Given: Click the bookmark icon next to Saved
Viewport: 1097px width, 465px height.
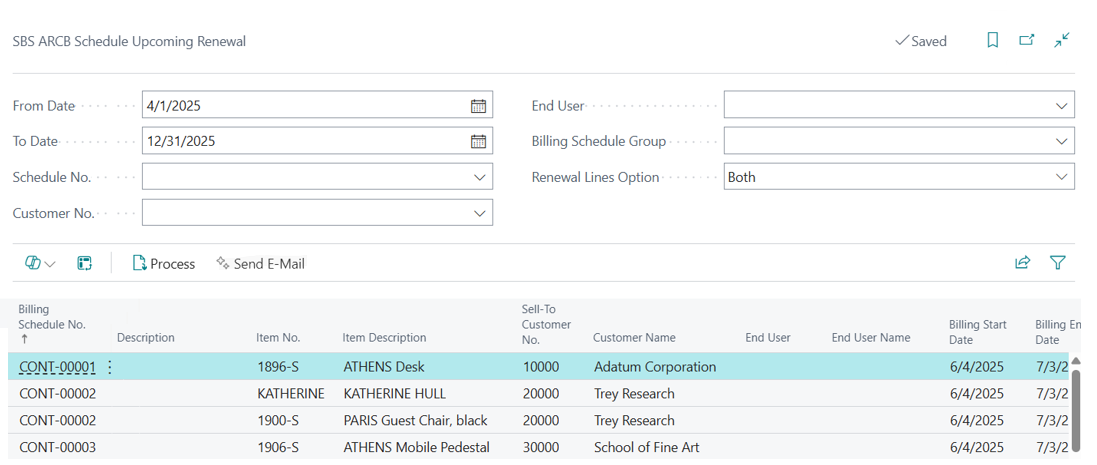Looking at the screenshot, I should [992, 41].
